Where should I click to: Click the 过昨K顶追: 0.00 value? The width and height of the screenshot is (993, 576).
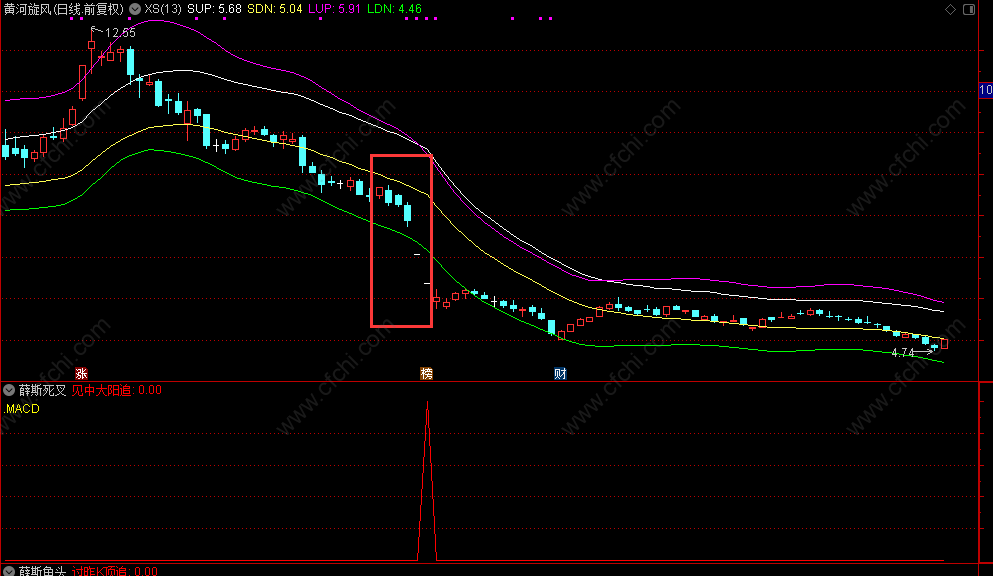[115, 571]
